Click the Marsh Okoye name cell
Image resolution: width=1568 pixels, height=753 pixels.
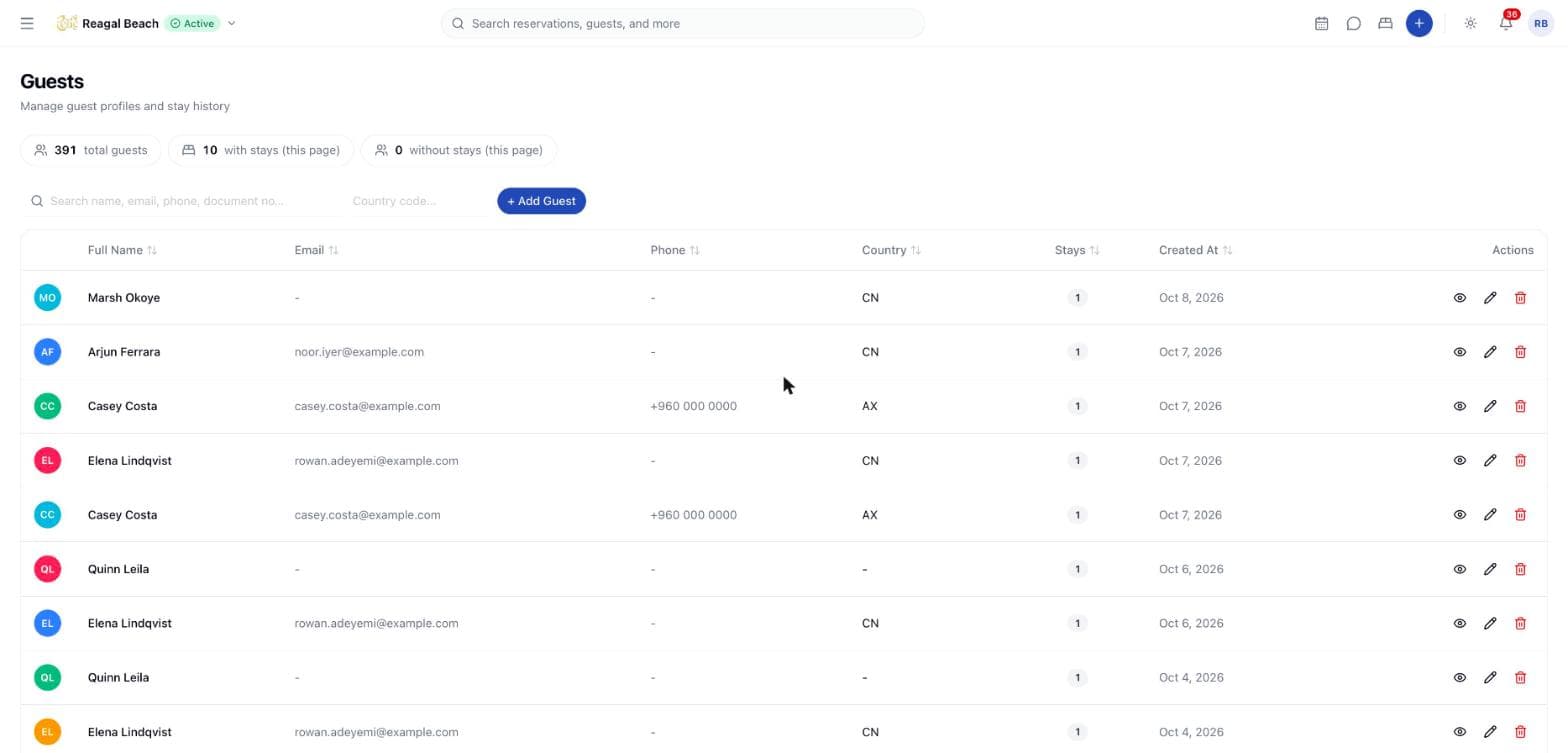pos(124,298)
